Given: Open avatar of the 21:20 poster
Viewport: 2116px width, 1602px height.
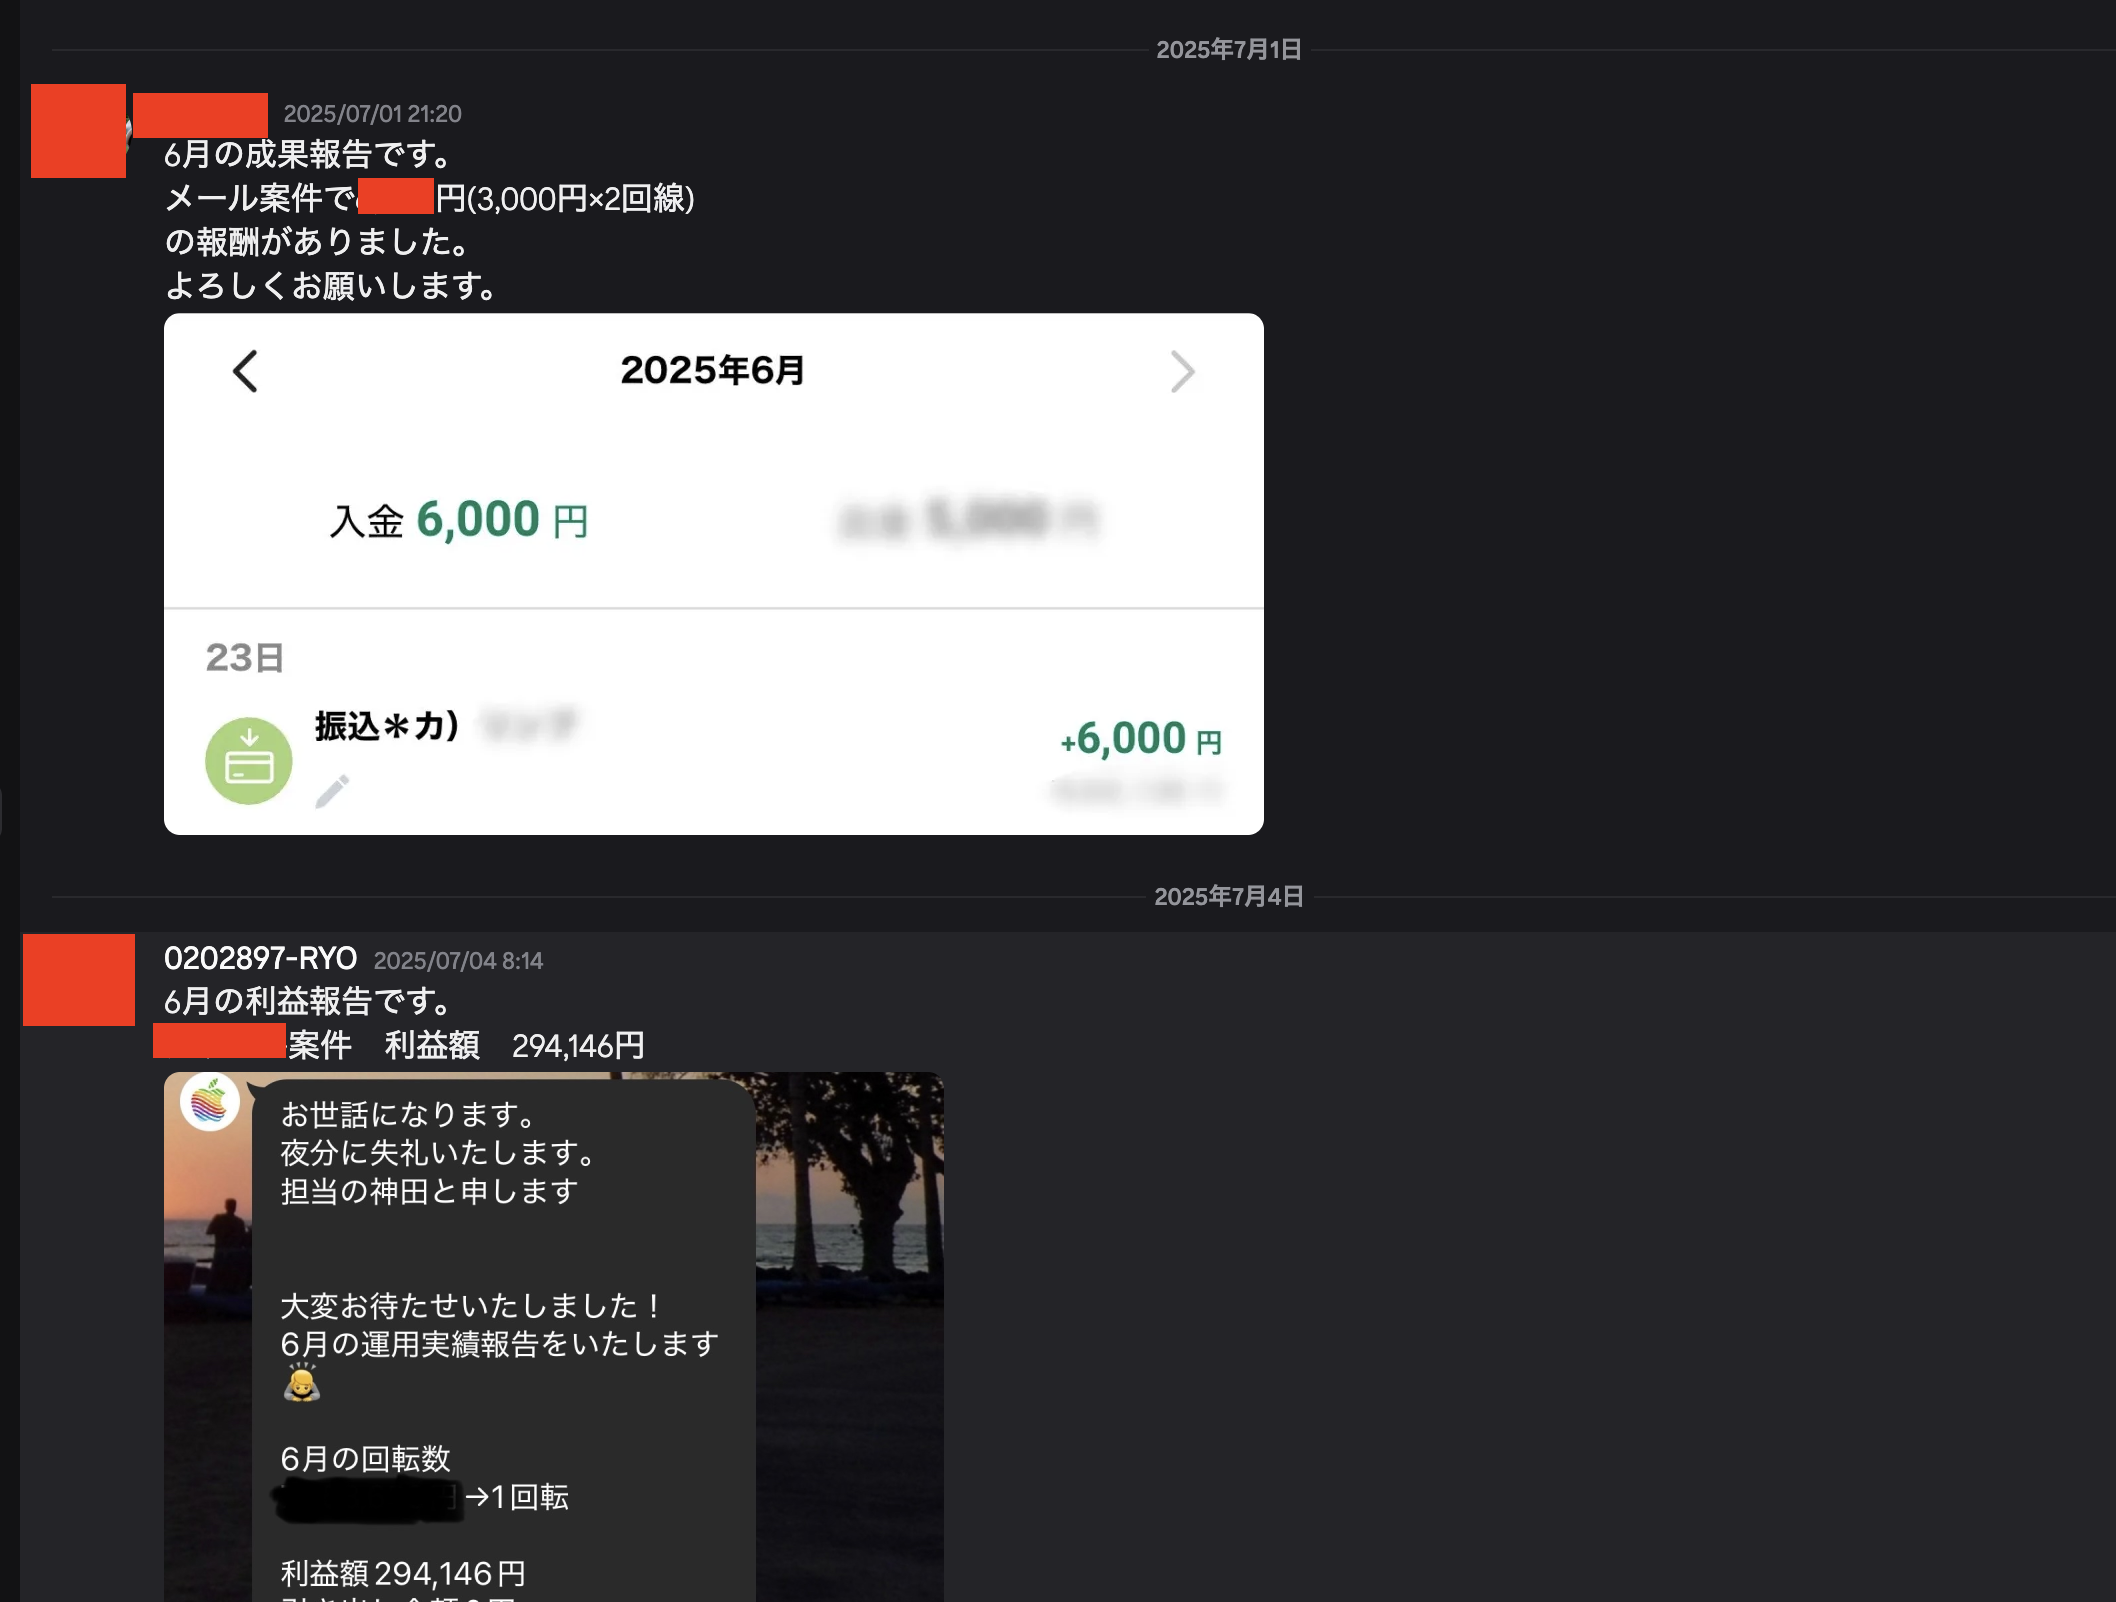Looking at the screenshot, I should coord(78,131).
